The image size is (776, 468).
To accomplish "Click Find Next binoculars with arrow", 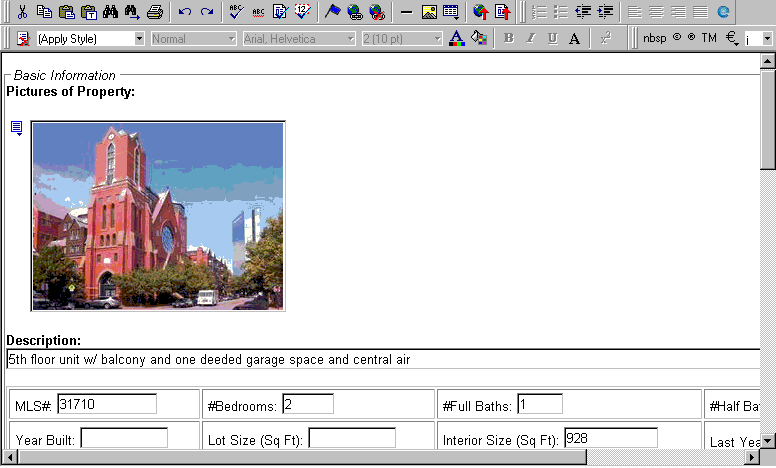I will [x=132, y=11].
